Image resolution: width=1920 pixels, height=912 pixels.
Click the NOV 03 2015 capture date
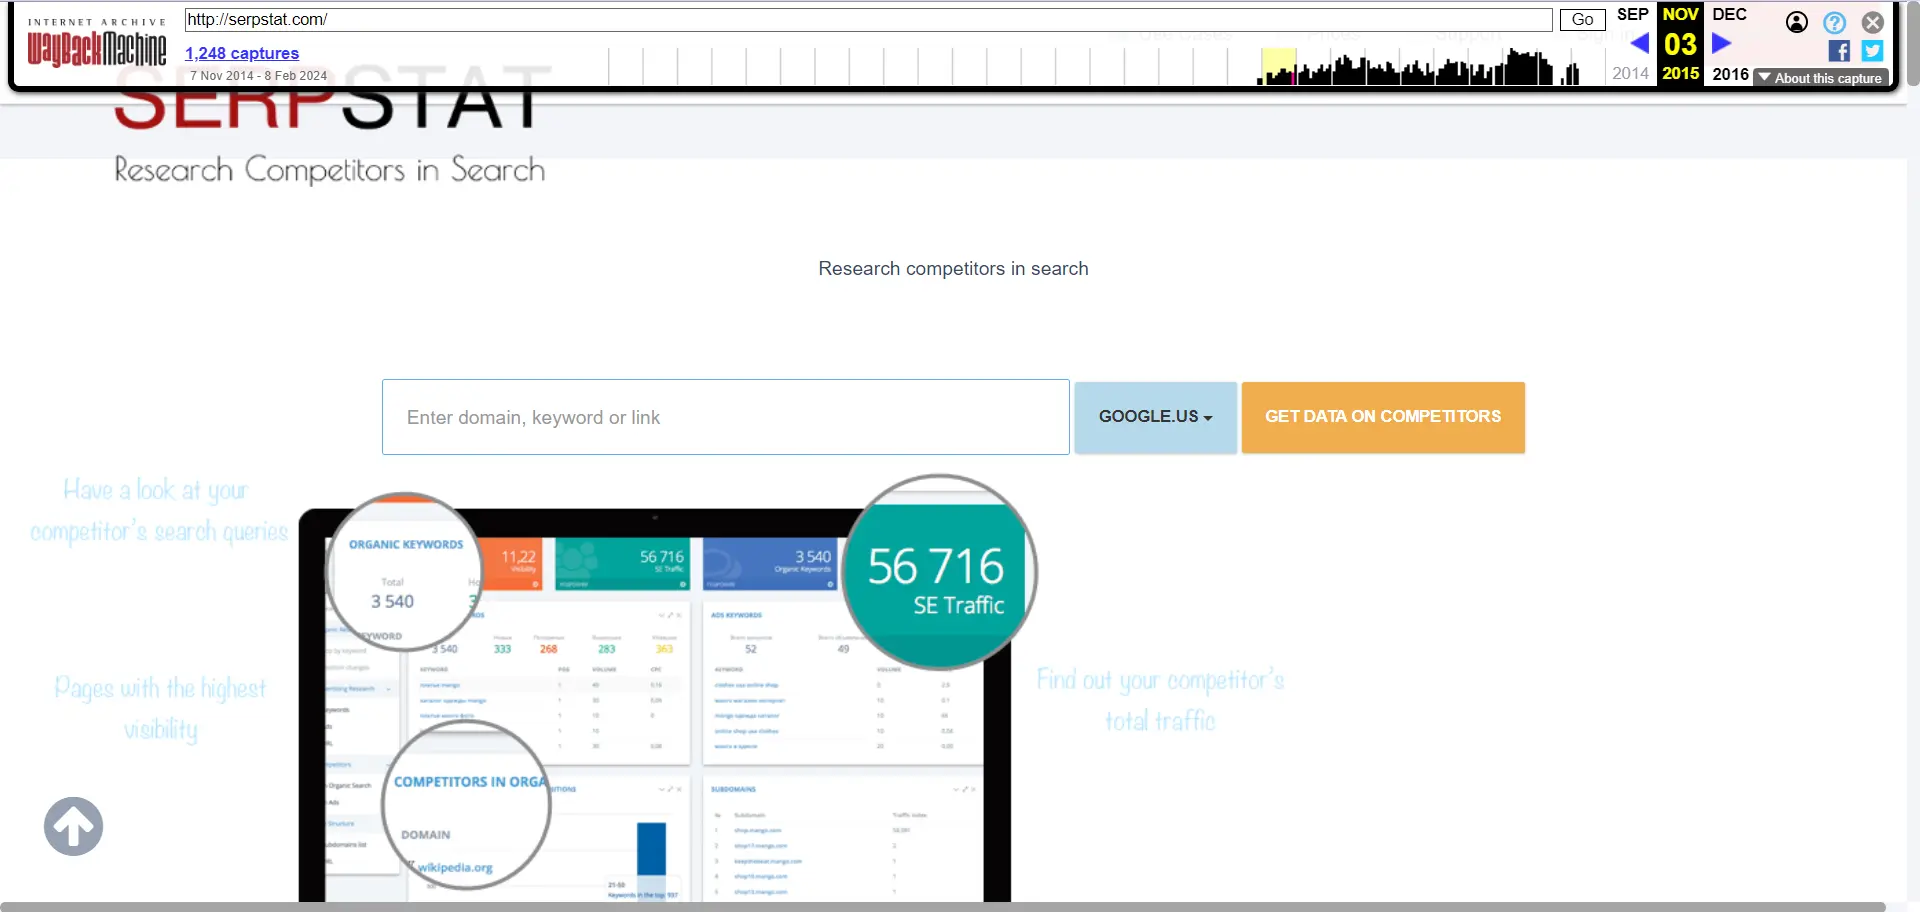pyautogui.click(x=1680, y=44)
